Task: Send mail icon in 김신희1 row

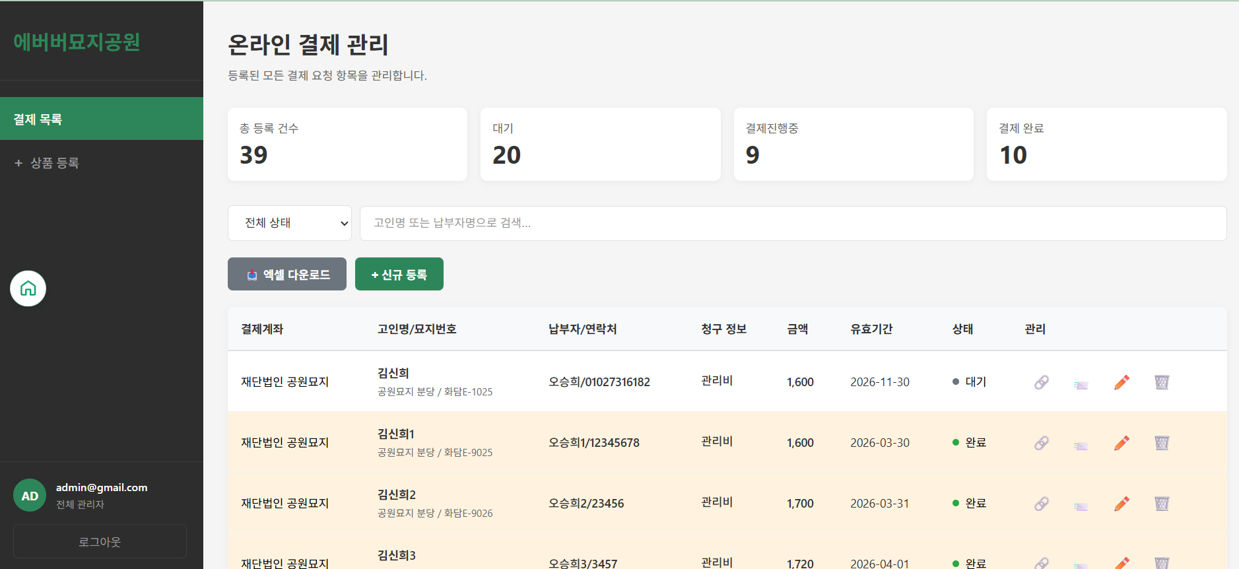Action: point(1081,444)
